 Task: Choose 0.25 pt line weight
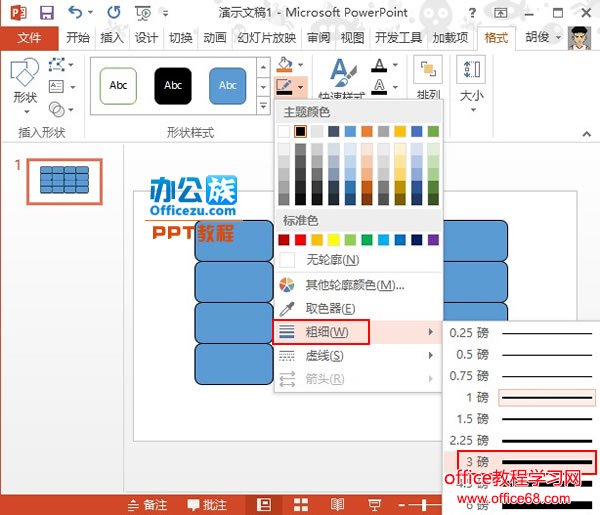[x=521, y=333]
